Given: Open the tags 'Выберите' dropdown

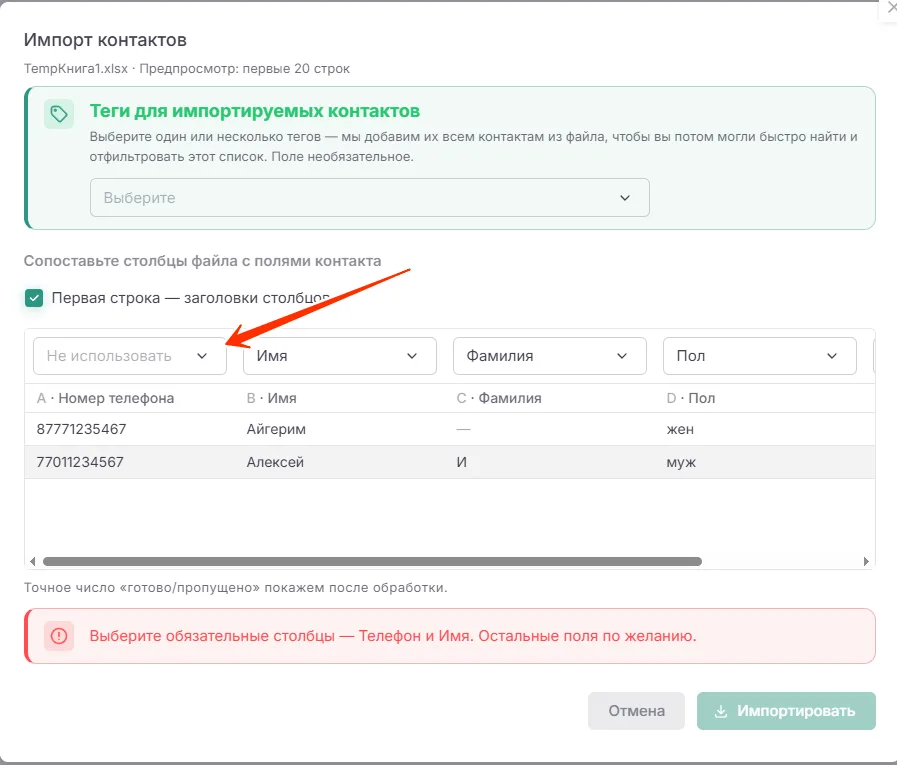Looking at the screenshot, I should pyautogui.click(x=370, y=197).
